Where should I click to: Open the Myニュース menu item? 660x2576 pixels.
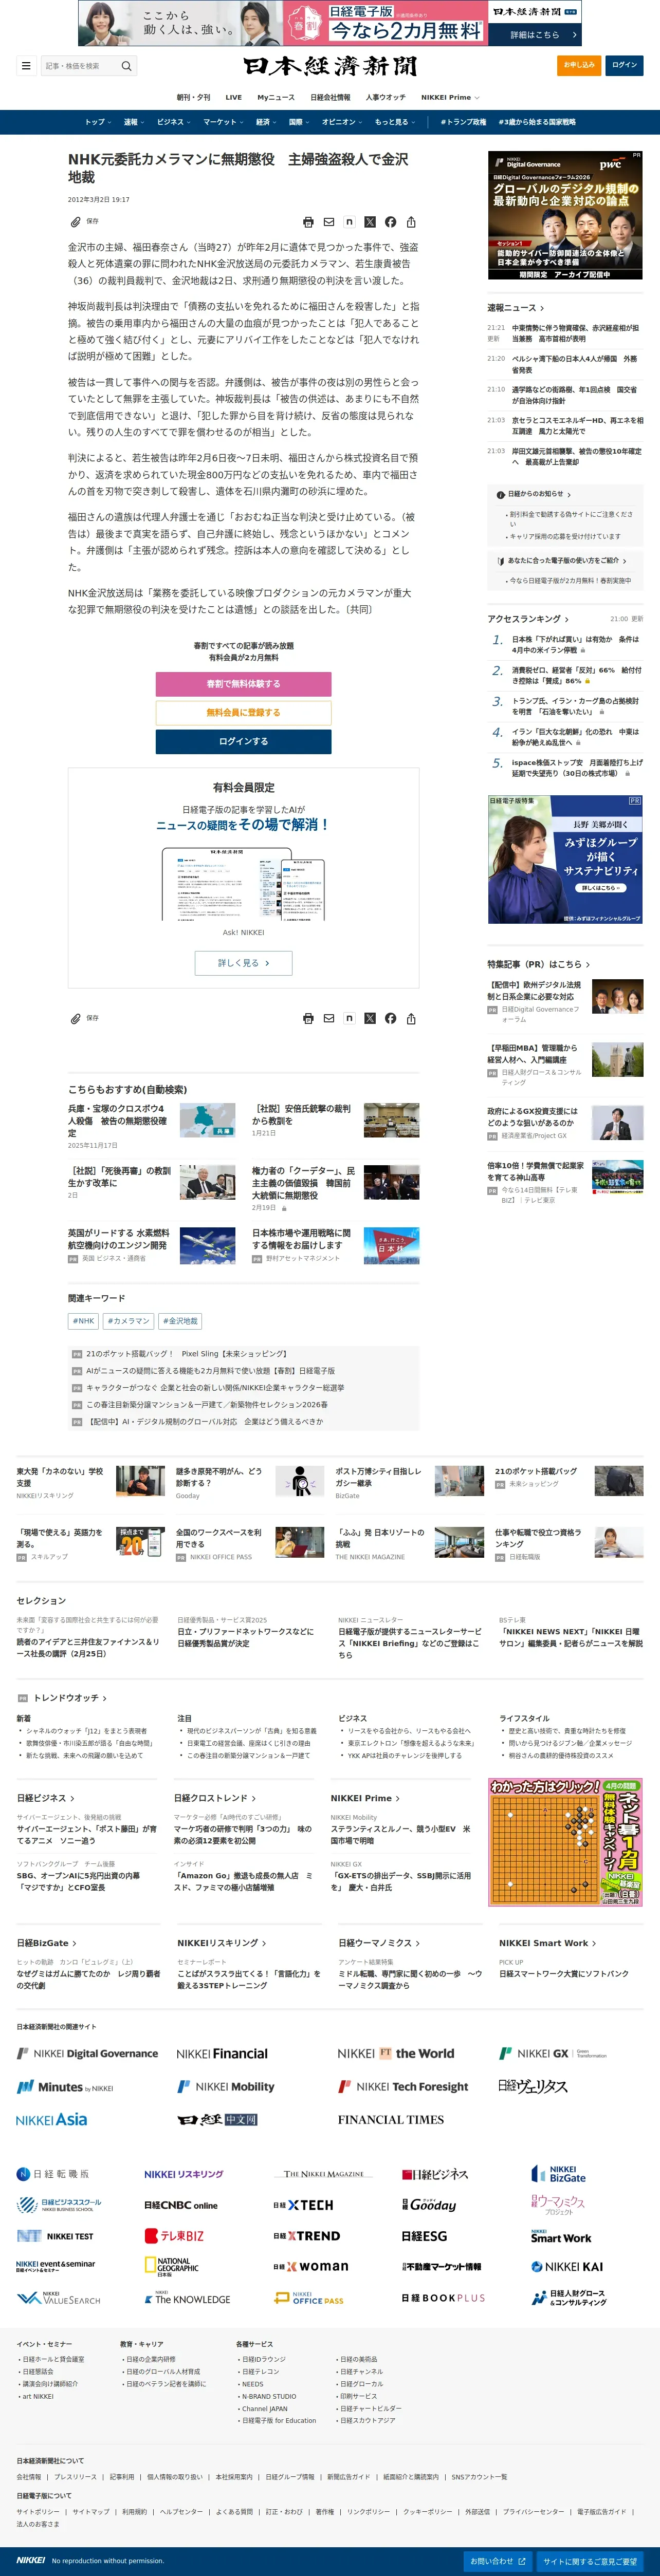coord(276,98)
